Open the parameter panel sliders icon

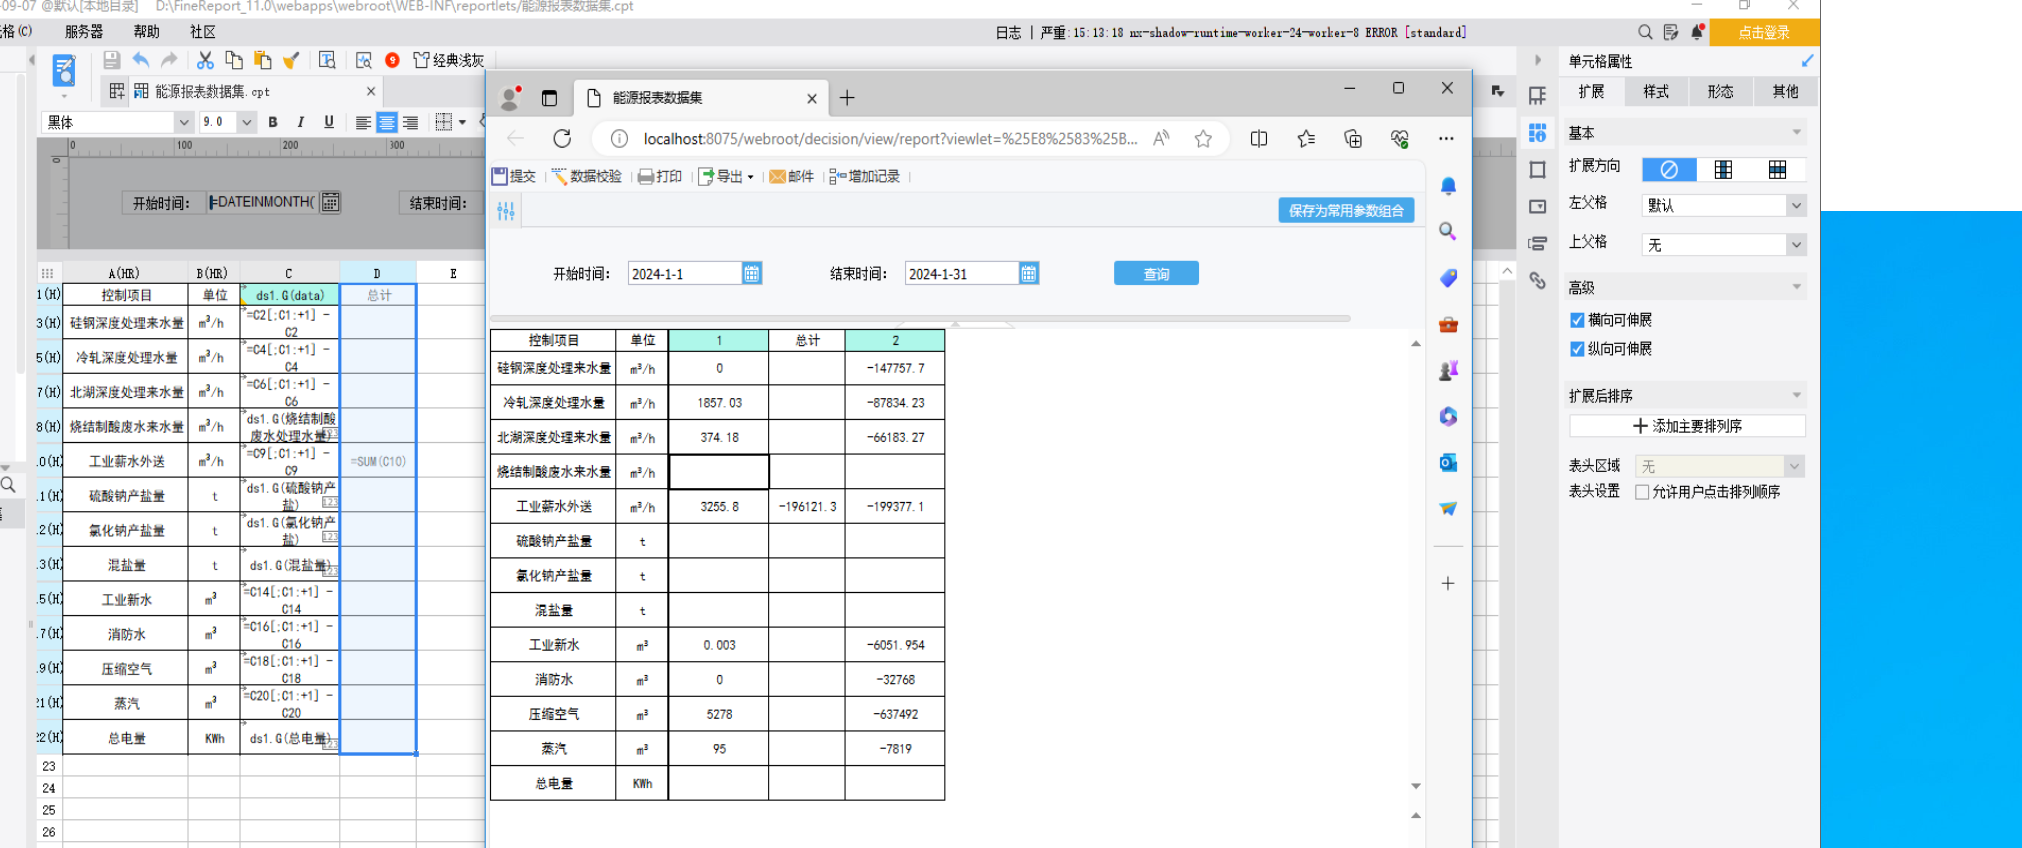point(506,210)
